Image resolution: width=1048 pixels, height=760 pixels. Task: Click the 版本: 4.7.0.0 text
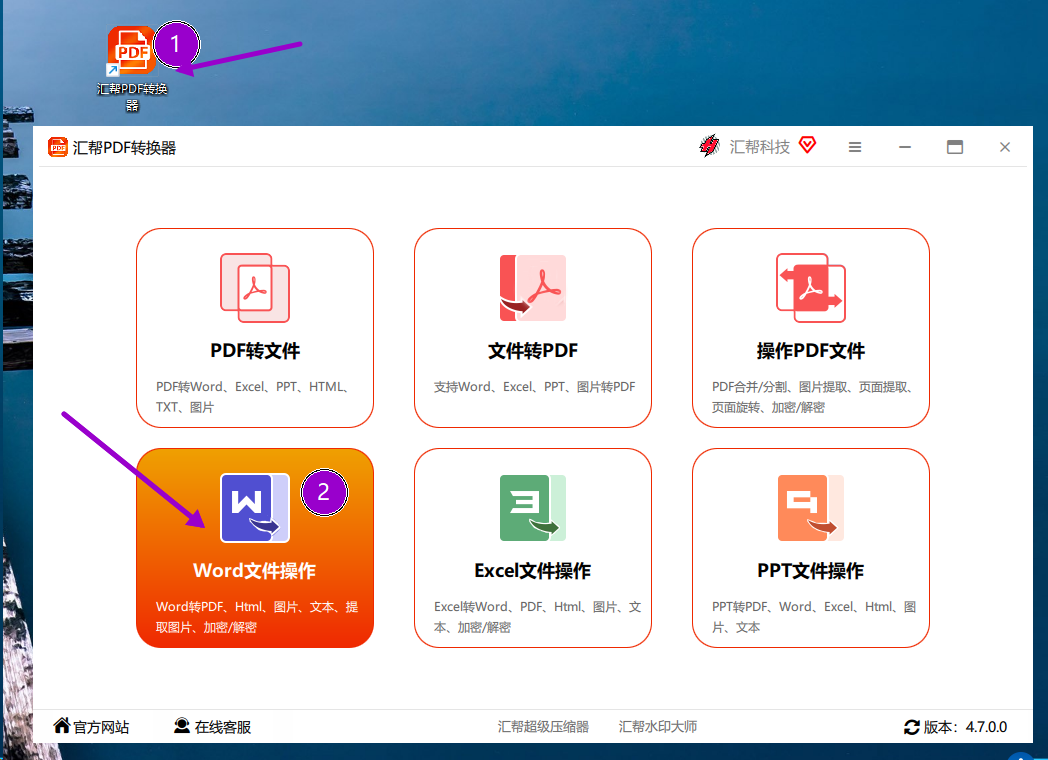point(965,727)
